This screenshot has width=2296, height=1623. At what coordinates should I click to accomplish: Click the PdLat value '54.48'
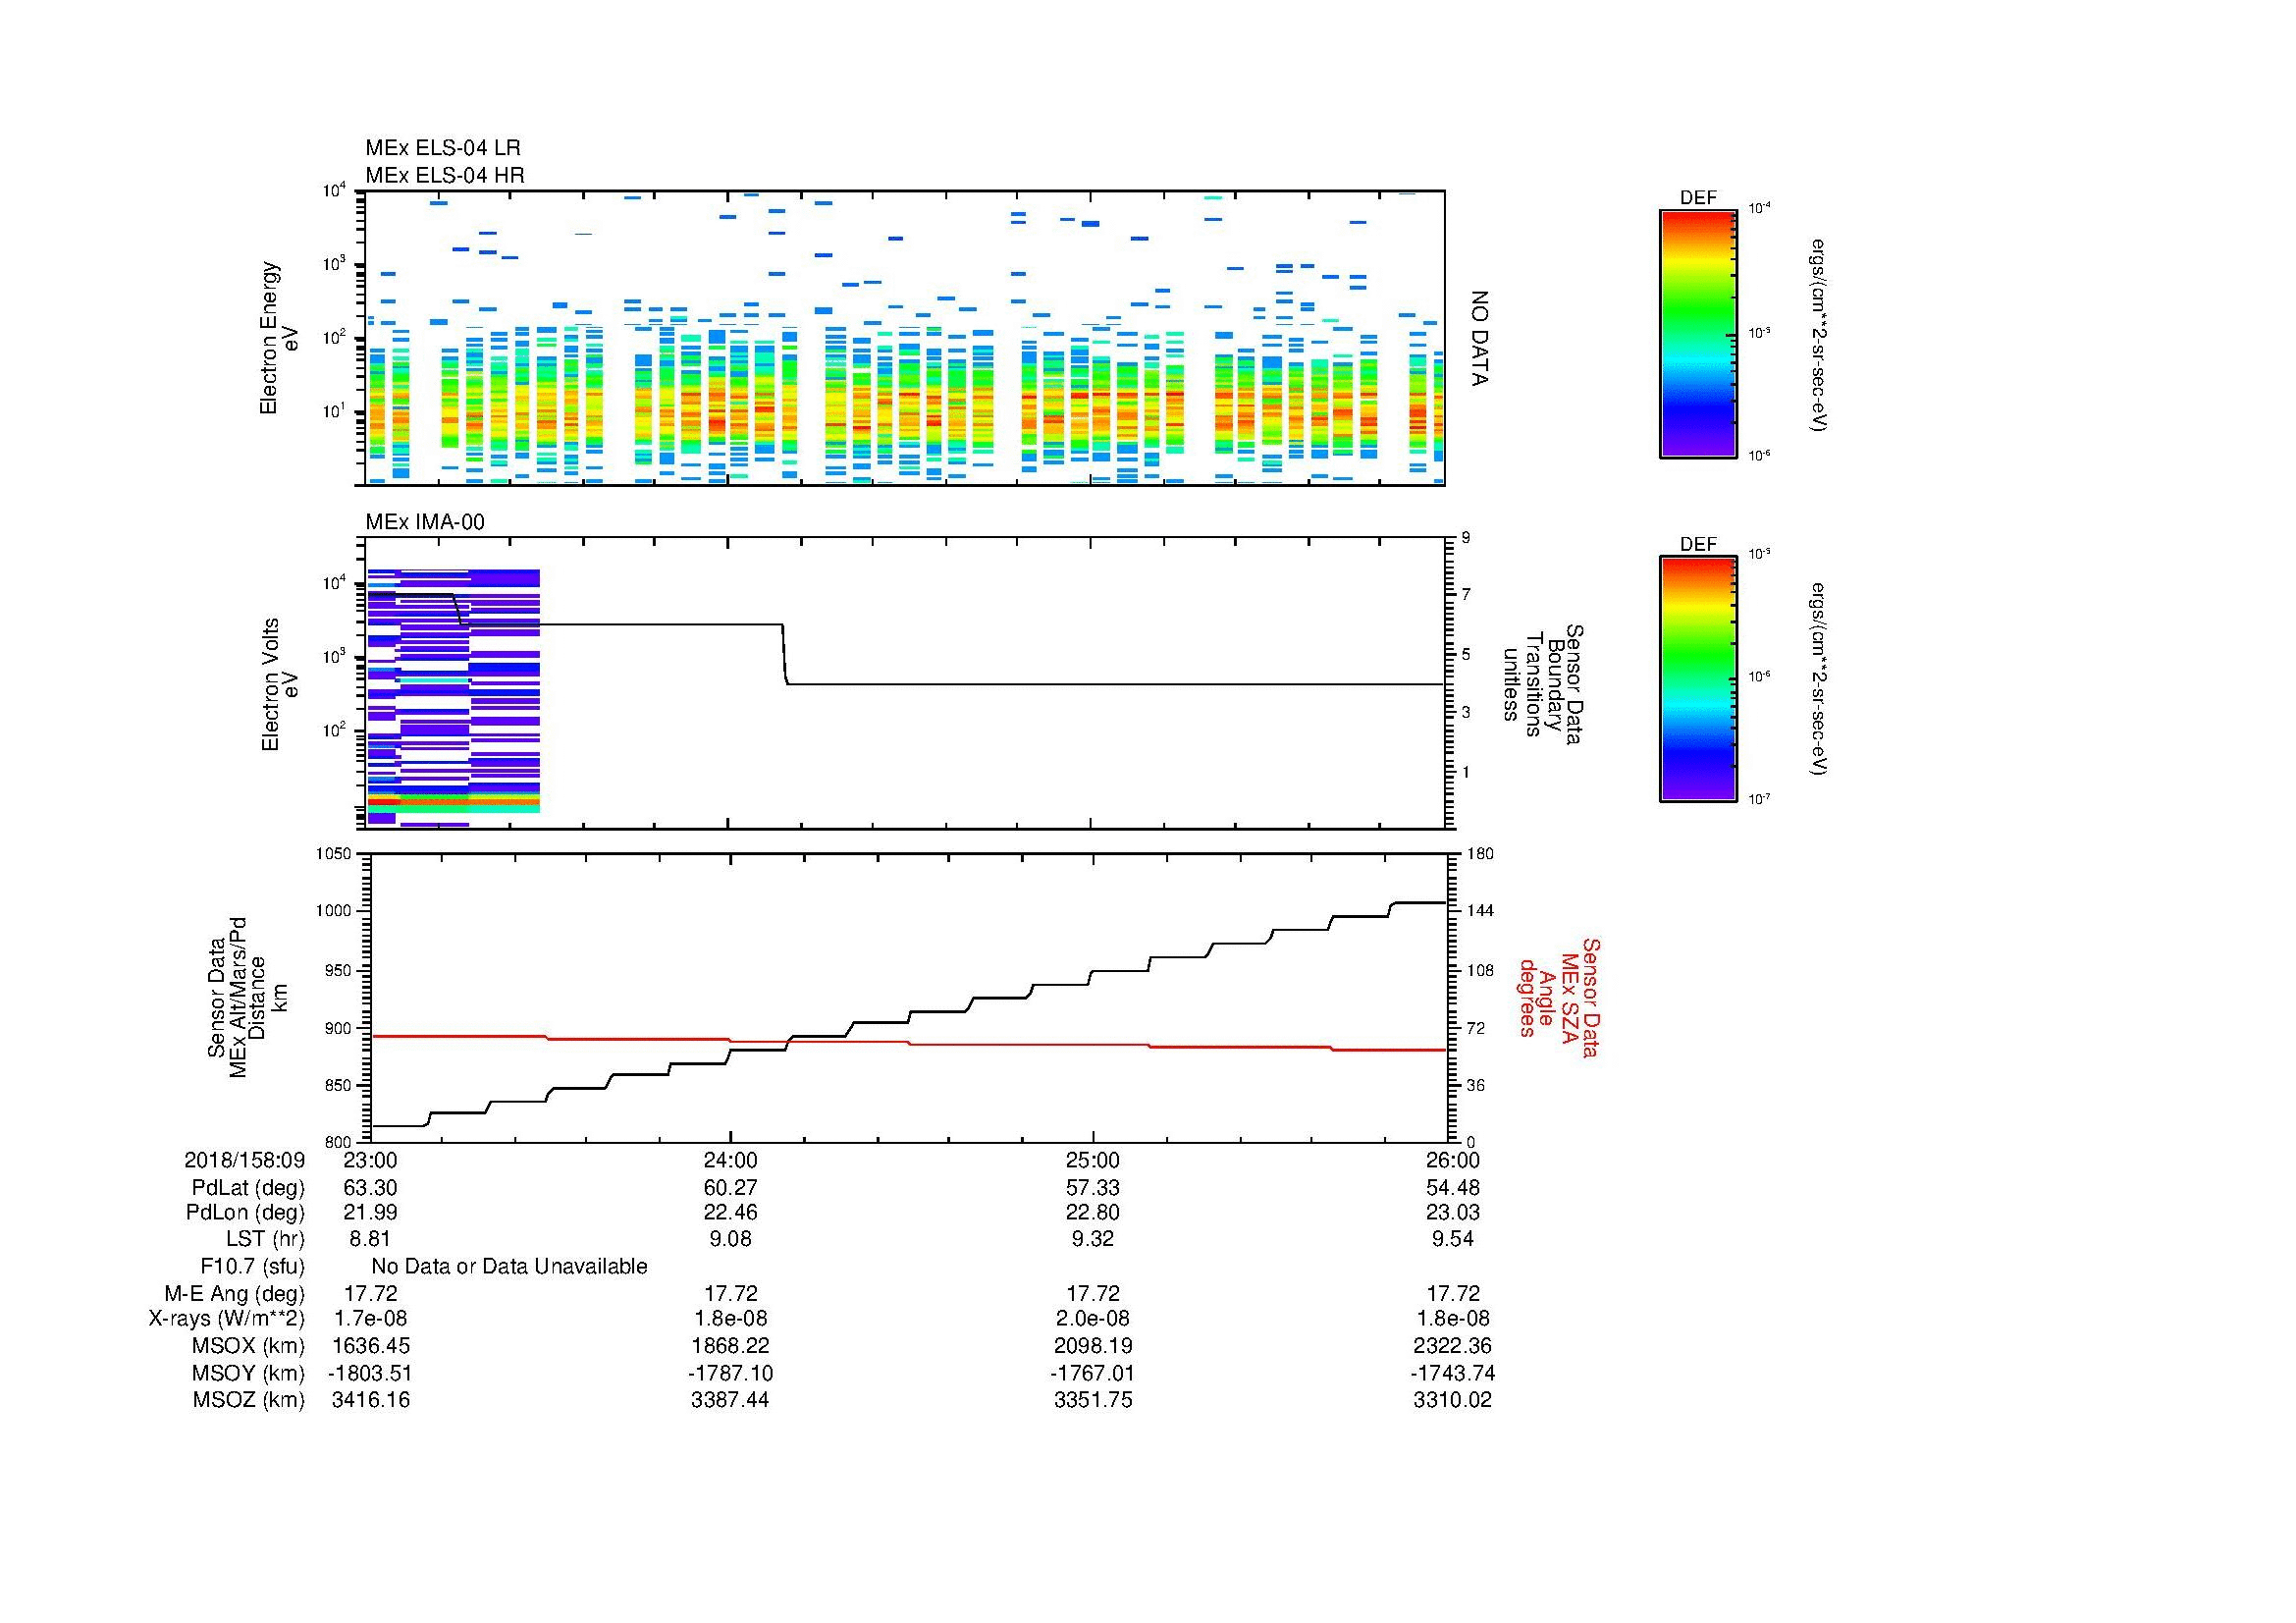(x=1453, y=1188)
